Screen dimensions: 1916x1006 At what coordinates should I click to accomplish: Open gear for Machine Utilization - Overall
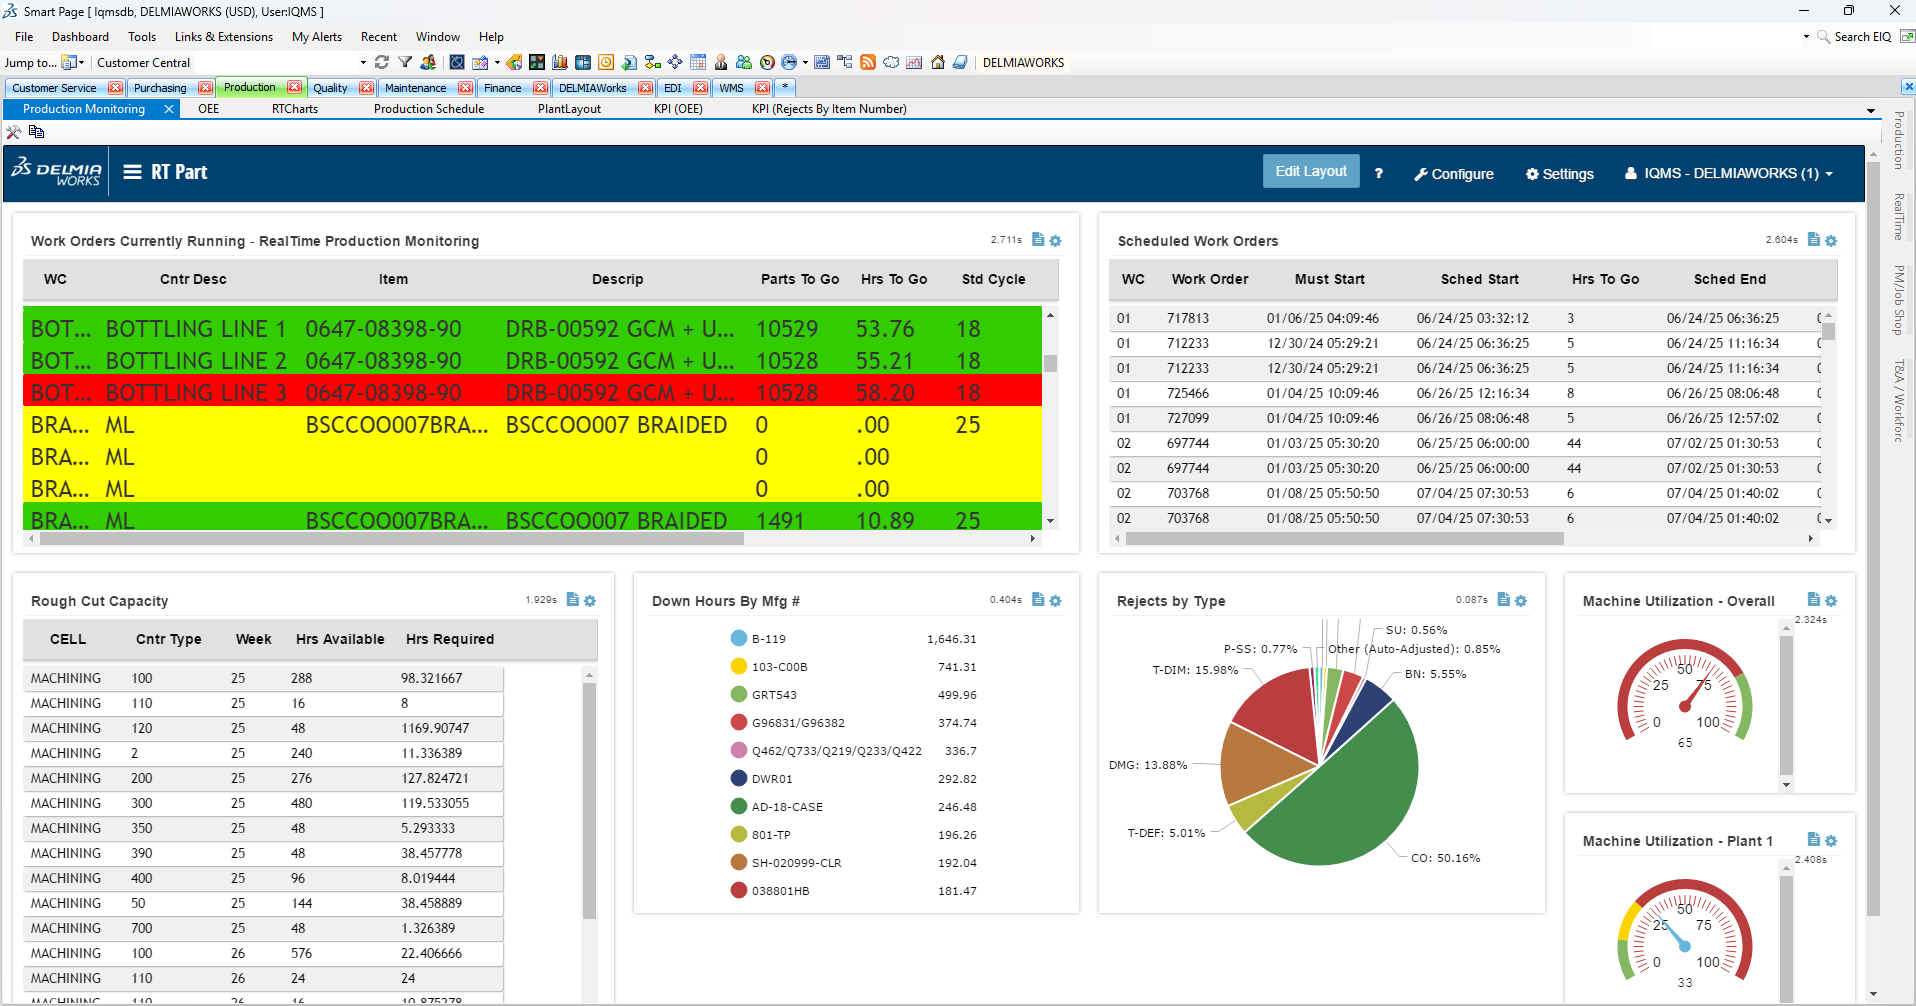click(1831, 601)
